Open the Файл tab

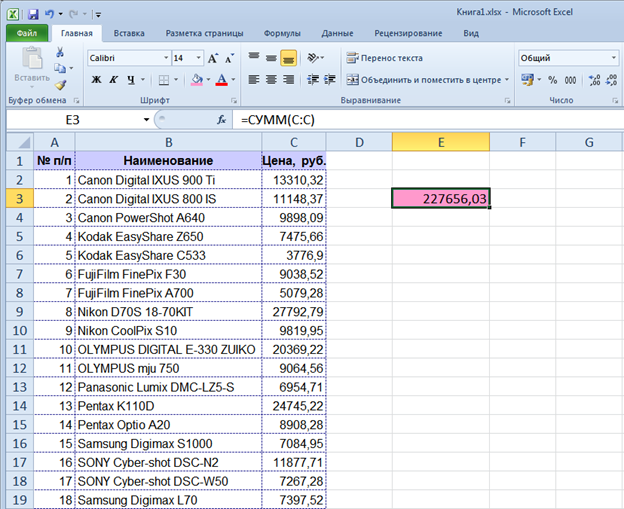point(26,33)
